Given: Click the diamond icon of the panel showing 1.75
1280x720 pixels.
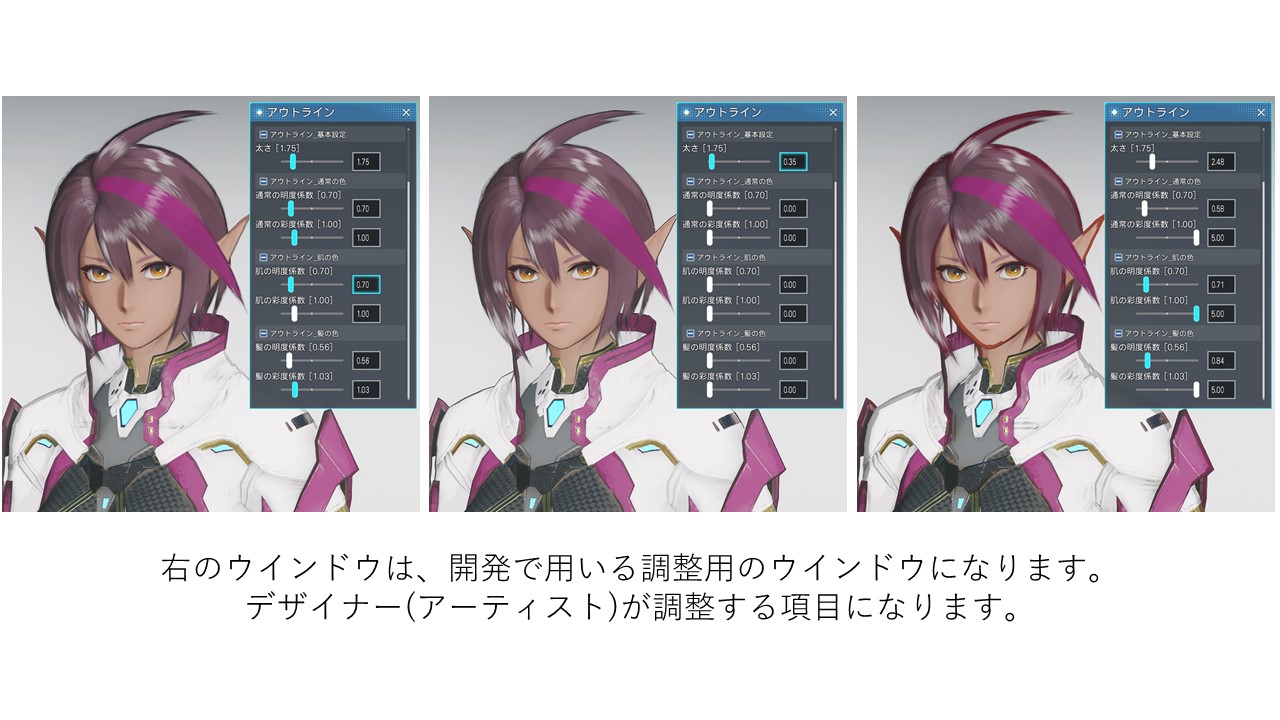Looking at the screenshot, I should 260,113.
